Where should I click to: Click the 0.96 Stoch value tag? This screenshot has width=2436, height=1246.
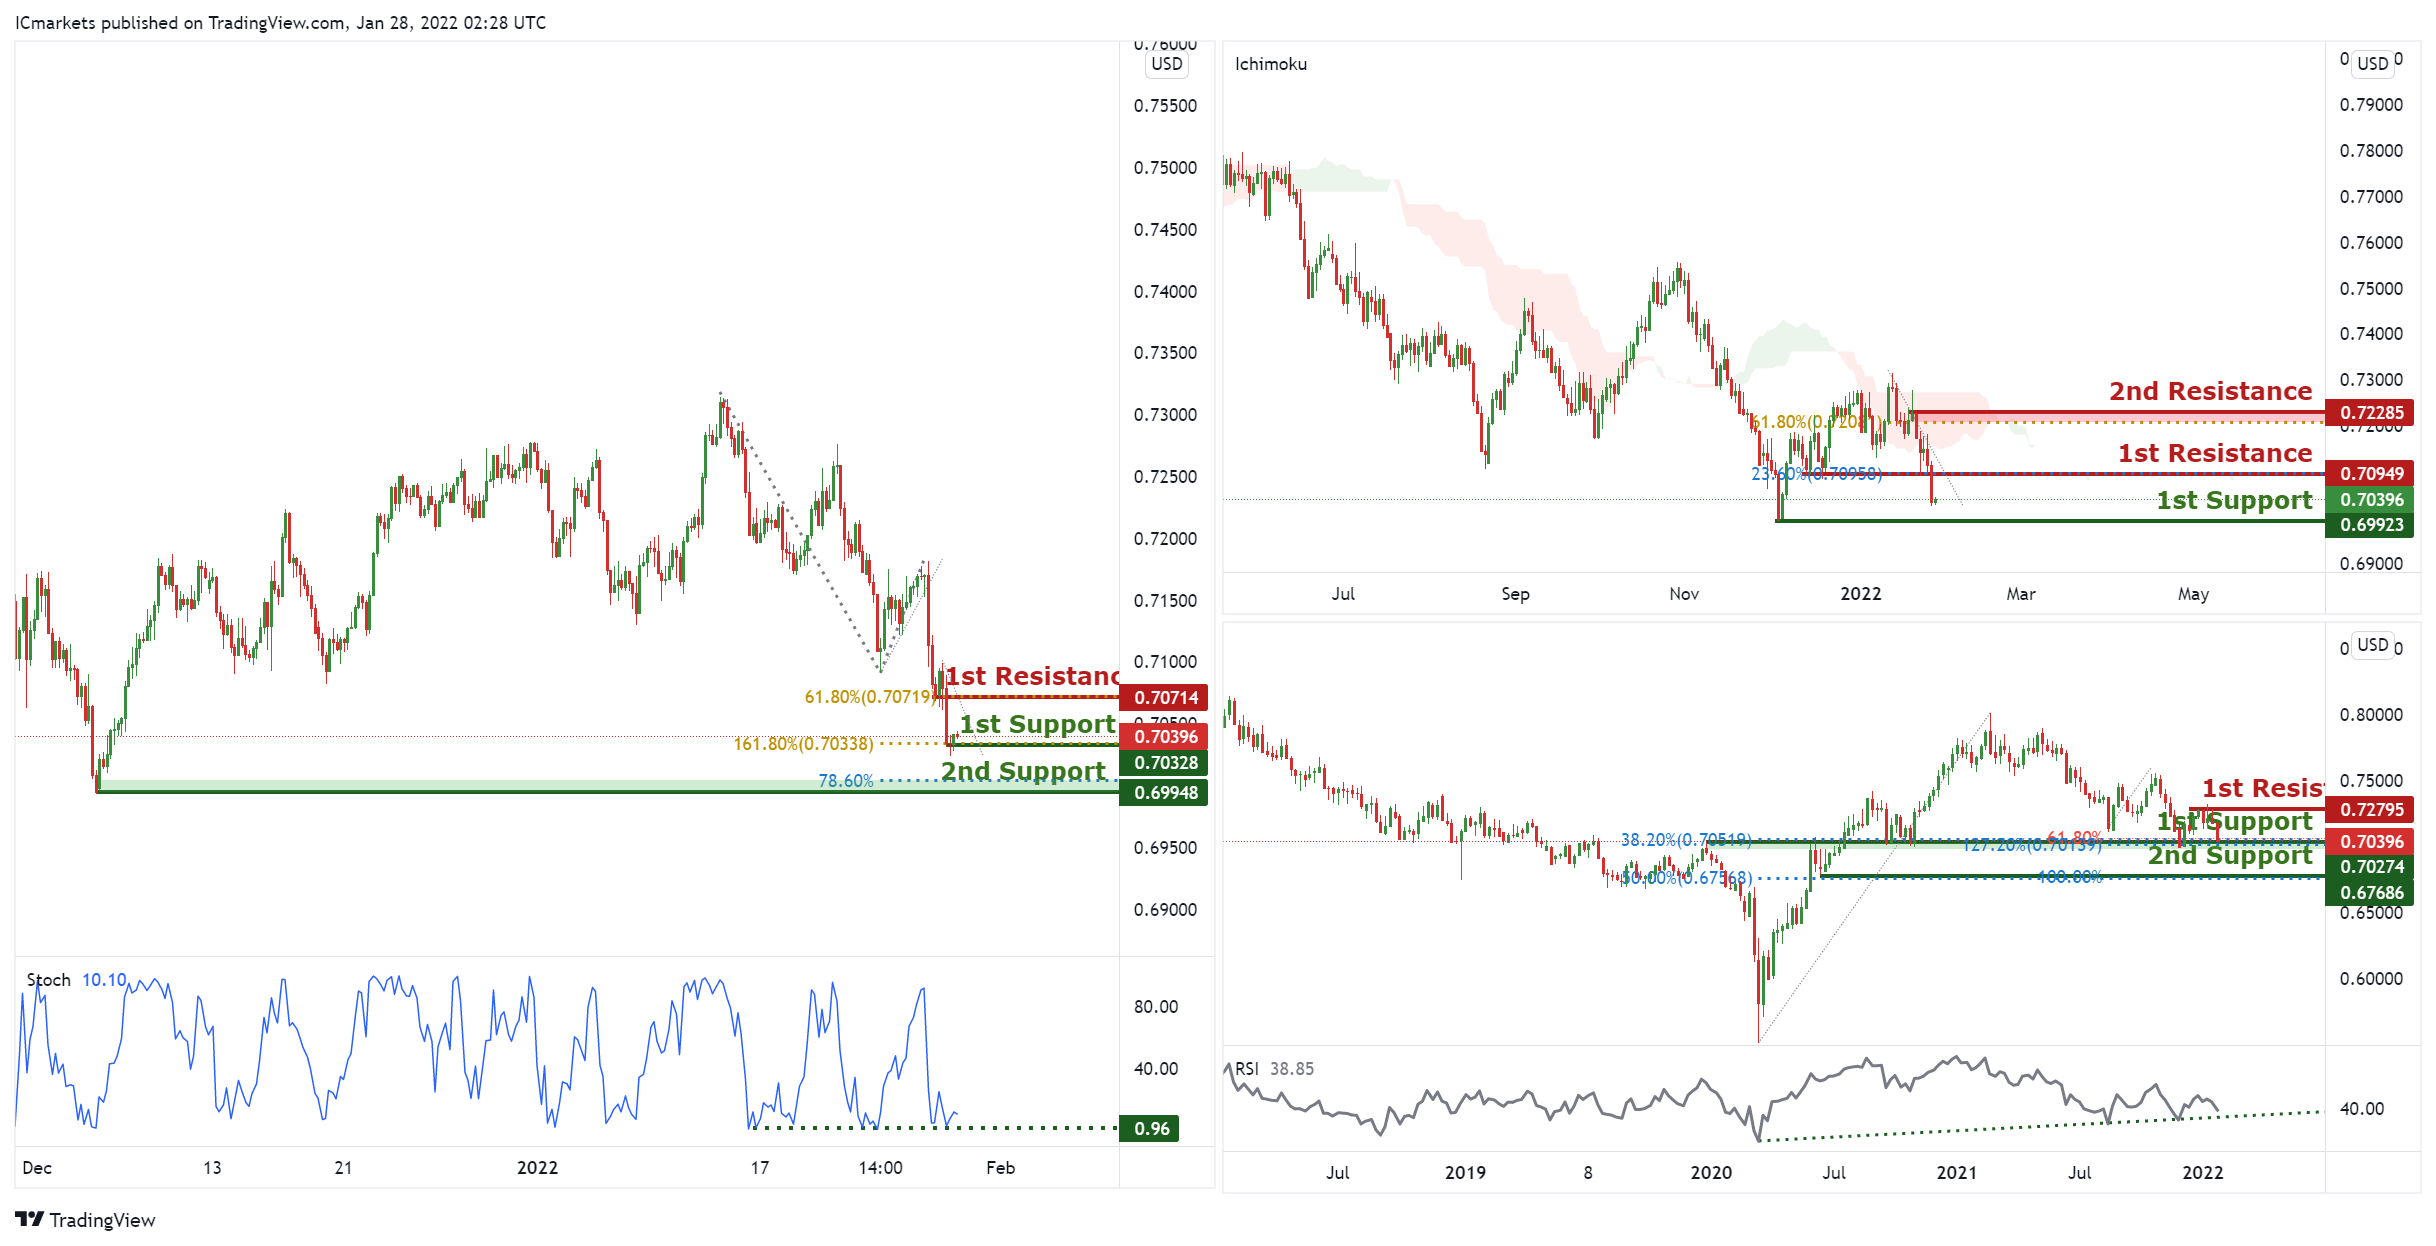tap(1151, 1128)
